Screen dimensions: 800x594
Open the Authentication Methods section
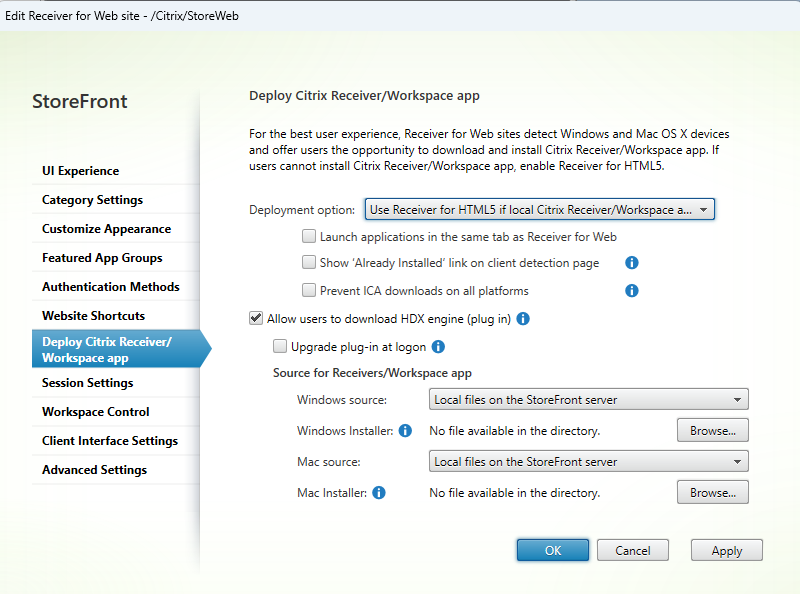(x=110, y=287)
